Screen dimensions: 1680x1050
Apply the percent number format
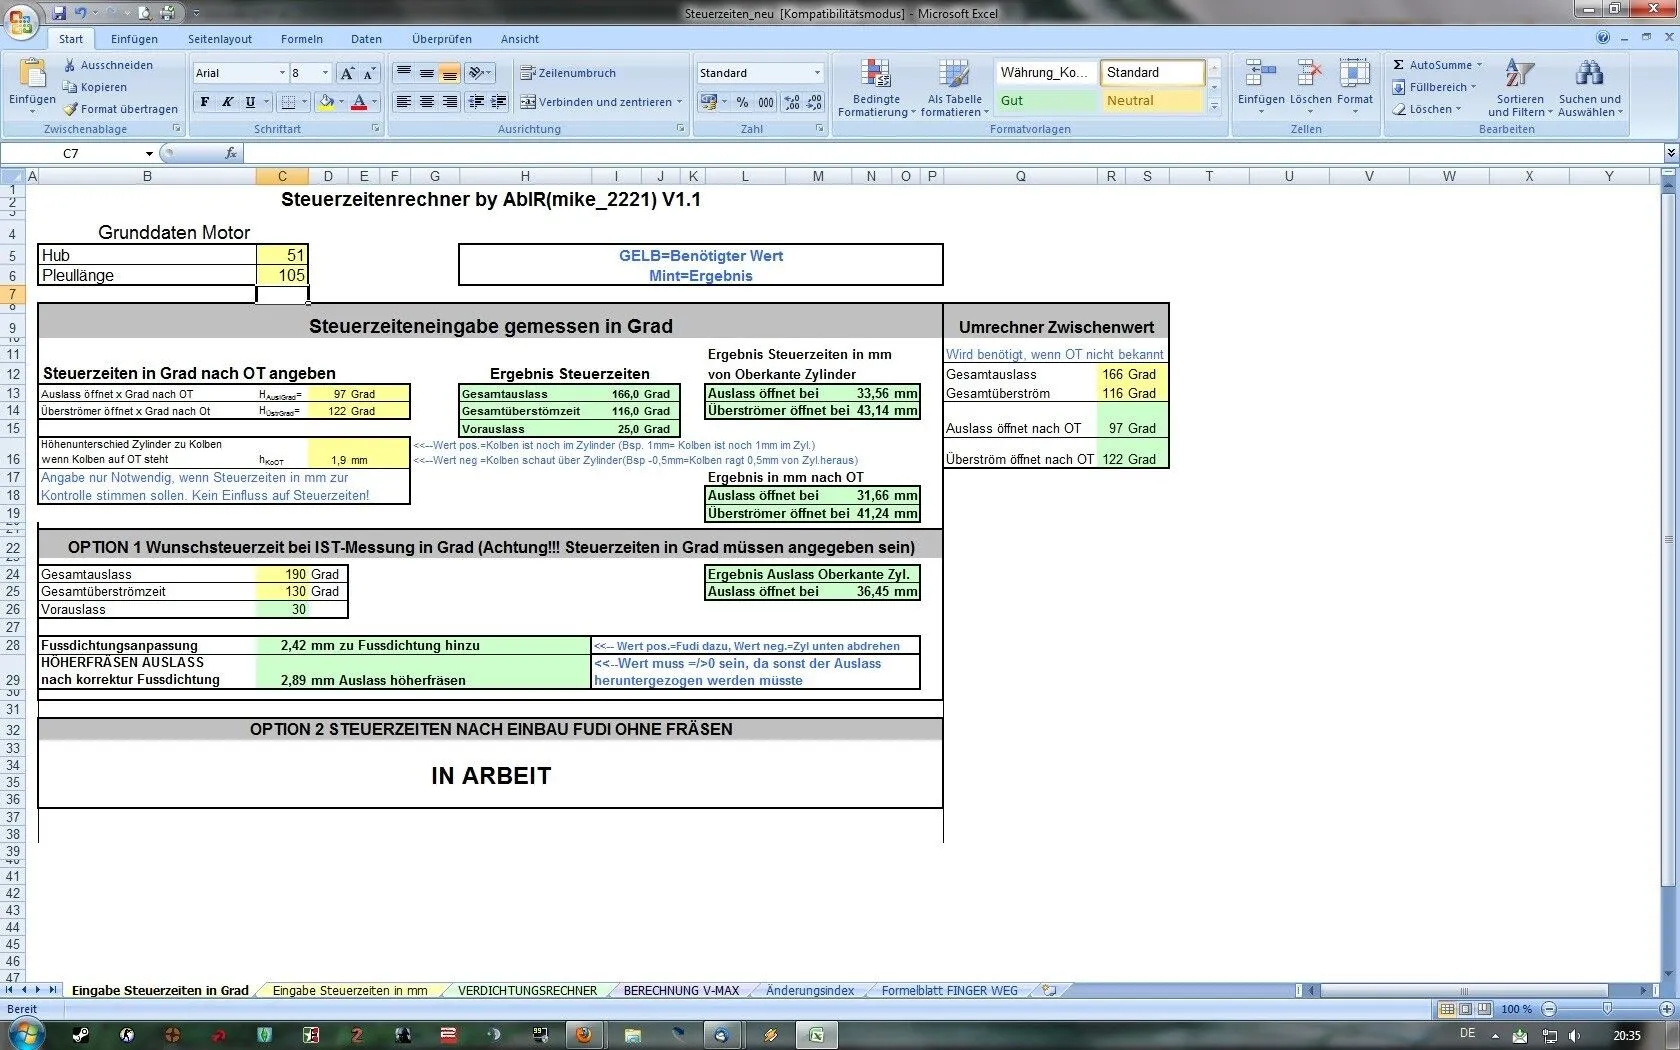(x=742, y=102)
